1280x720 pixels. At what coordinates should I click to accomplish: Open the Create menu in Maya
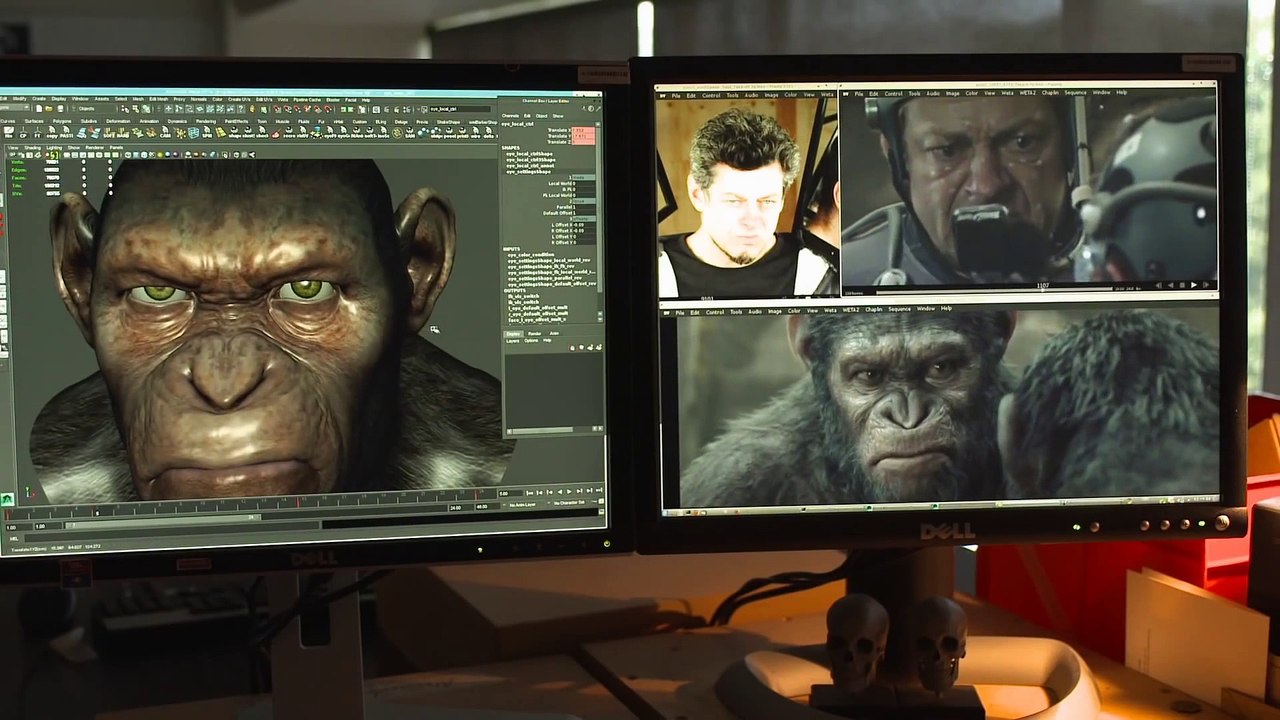39,99
